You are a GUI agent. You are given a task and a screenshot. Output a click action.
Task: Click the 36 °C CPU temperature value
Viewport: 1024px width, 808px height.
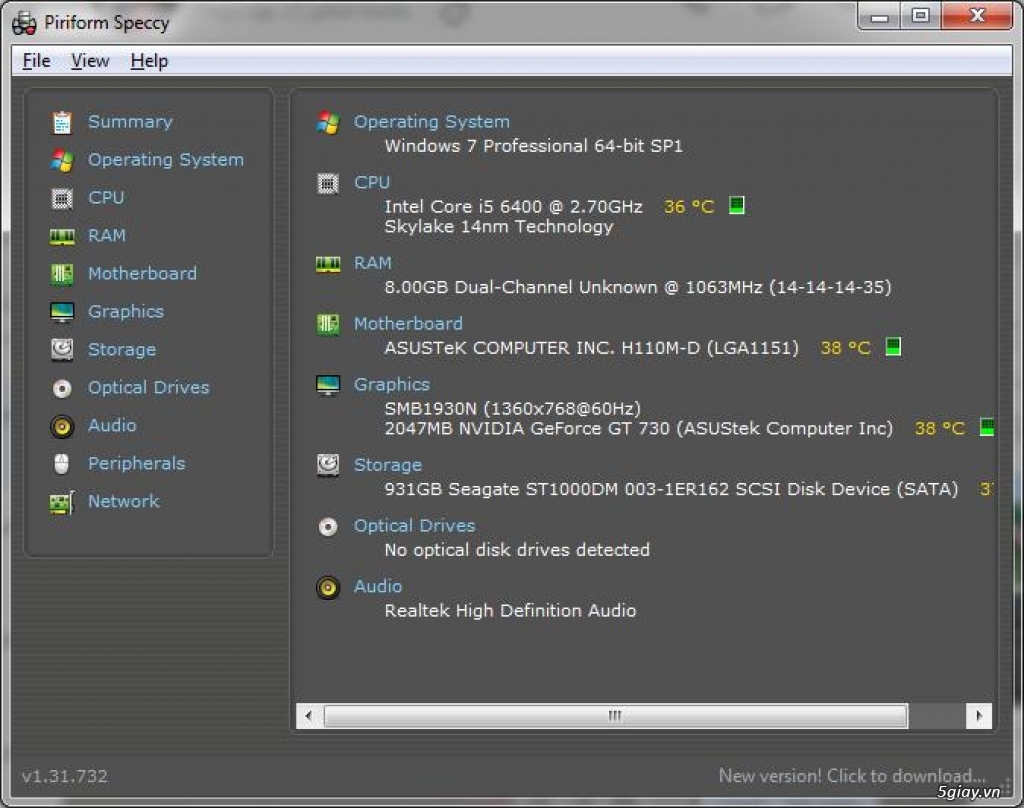click(689, 206)
